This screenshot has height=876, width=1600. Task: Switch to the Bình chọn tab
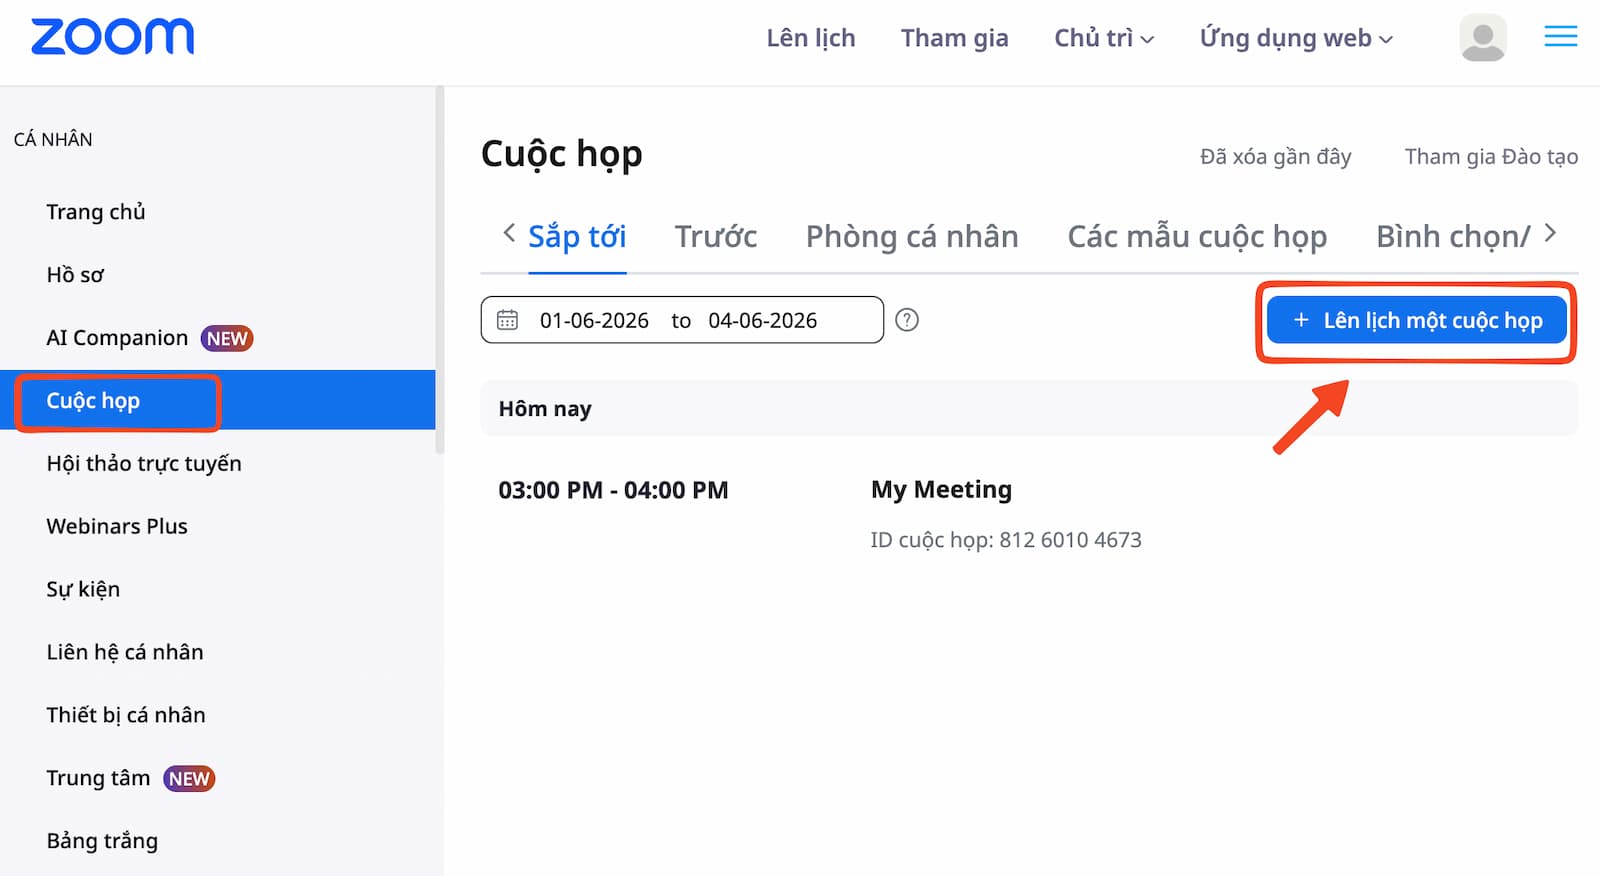pyautogui.click(x=1453, y=237)
